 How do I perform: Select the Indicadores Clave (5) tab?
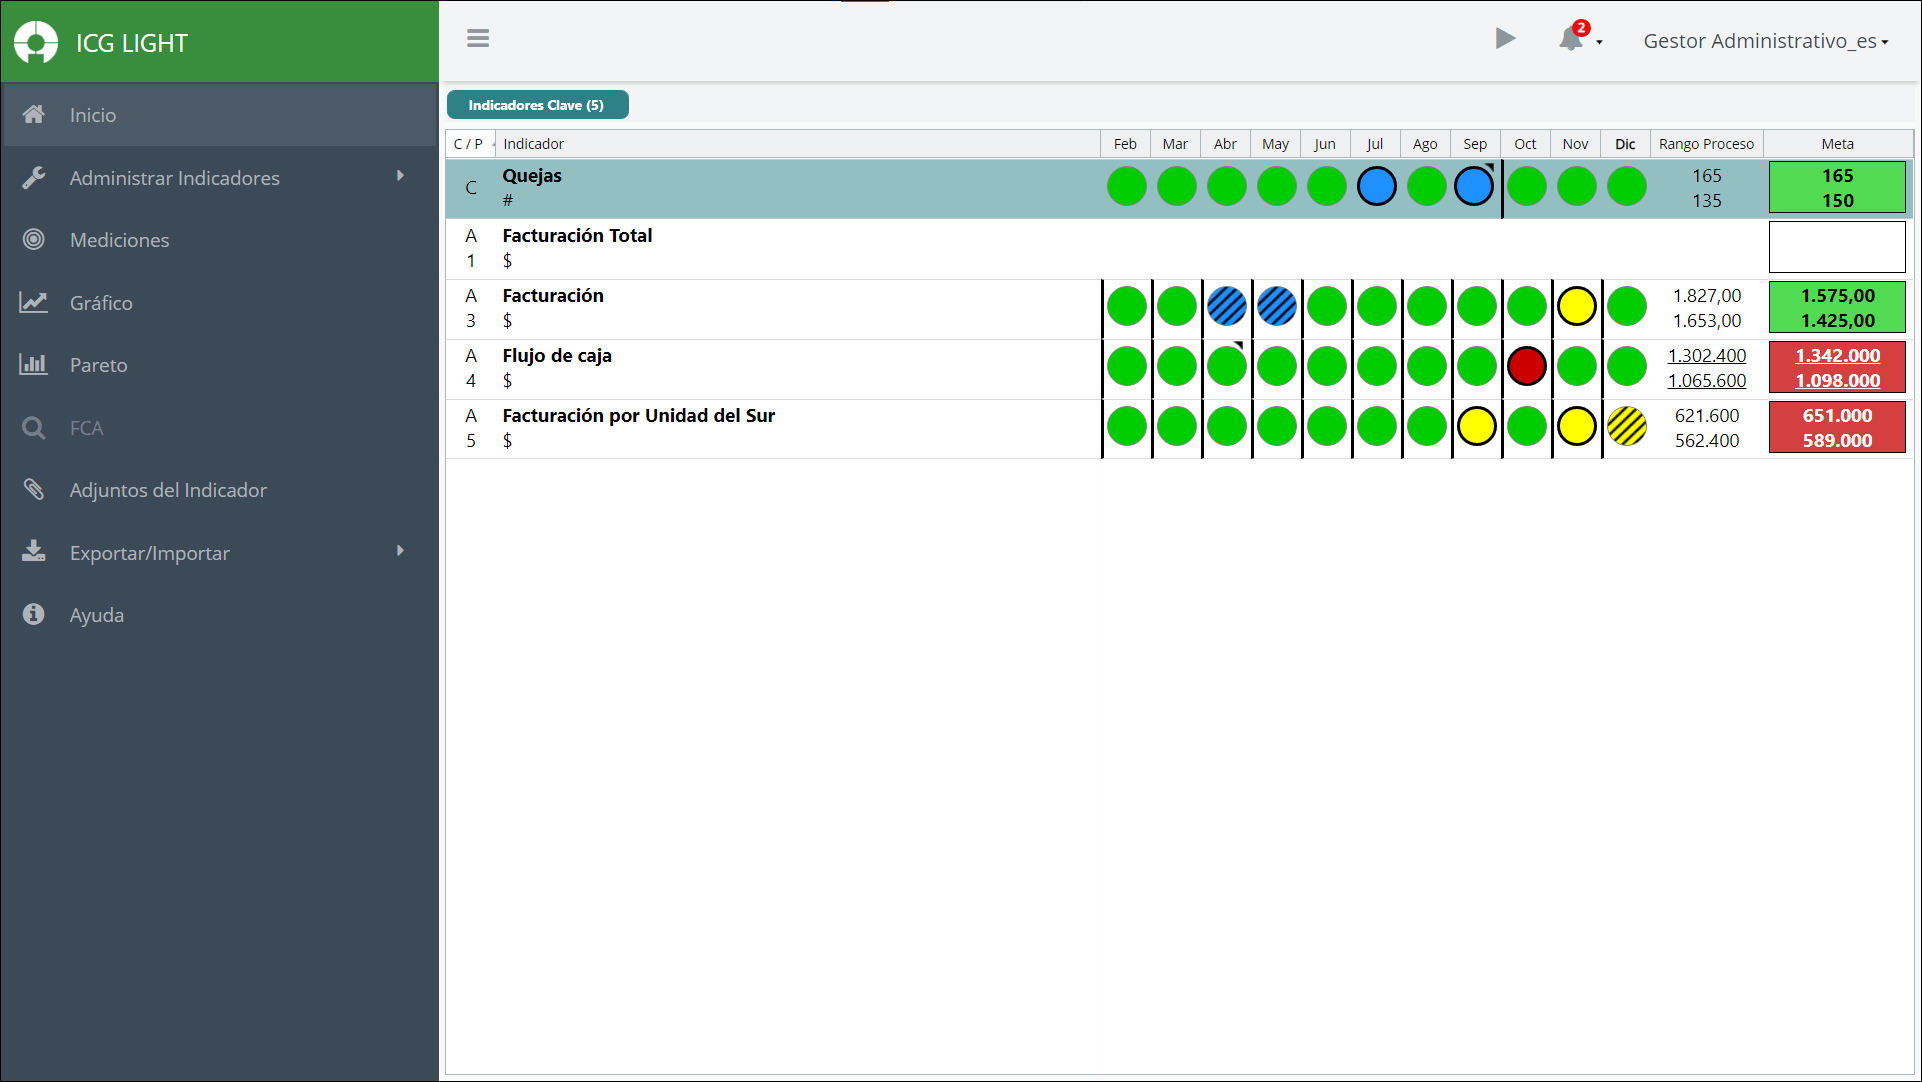coord(537,105)
